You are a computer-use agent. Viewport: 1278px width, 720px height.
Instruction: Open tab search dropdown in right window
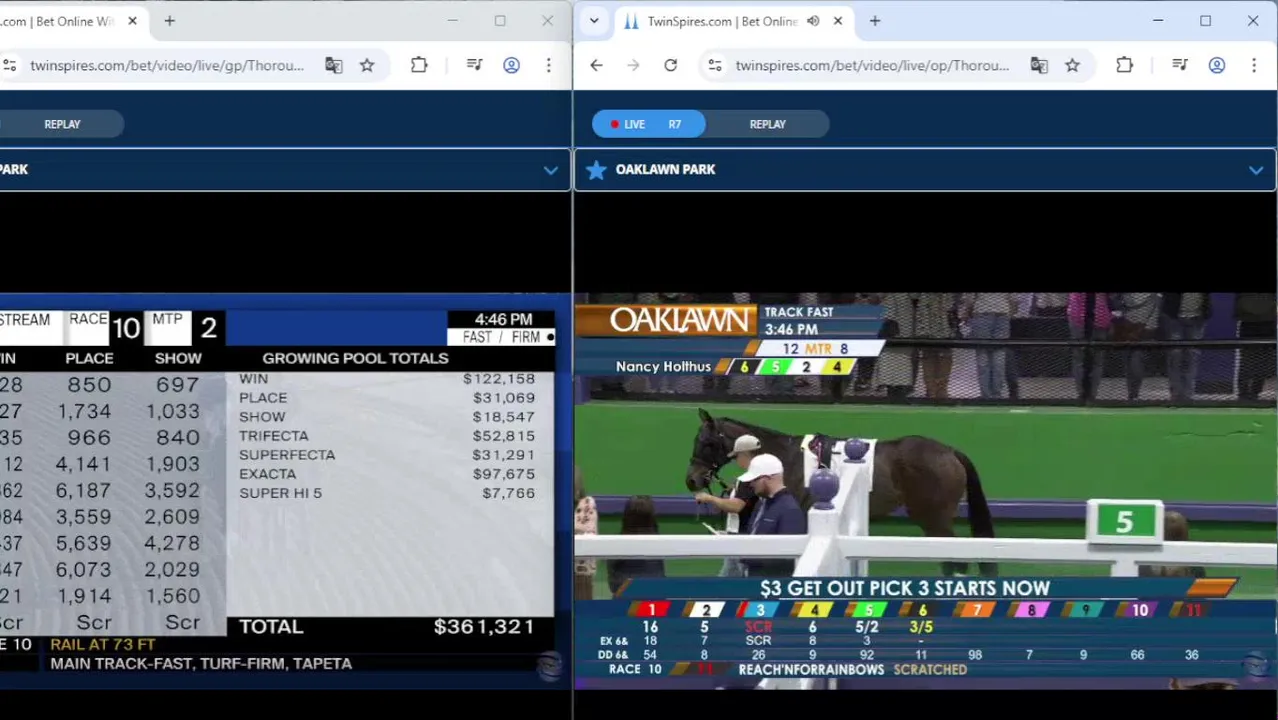tap(594, 21)
